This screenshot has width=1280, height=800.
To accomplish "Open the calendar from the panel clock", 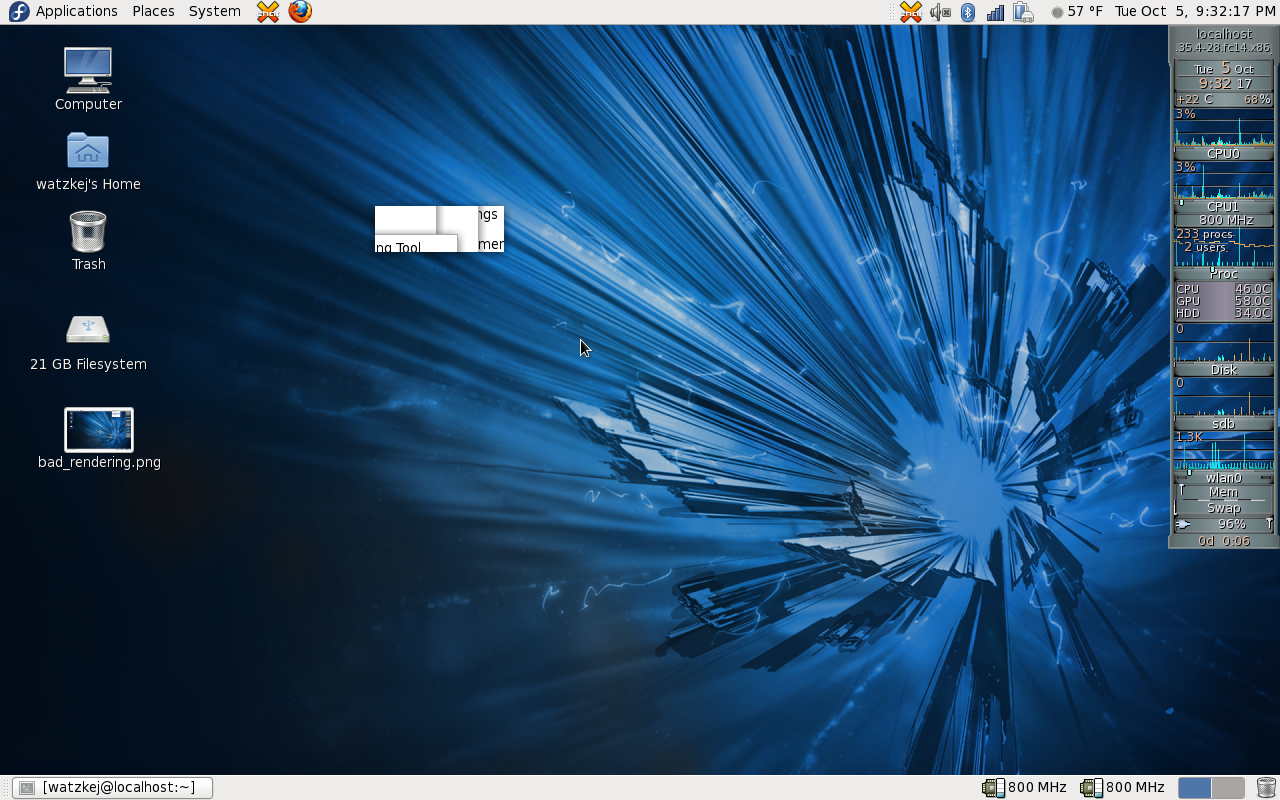I will pyautogui.click(x=1195, y=11).
